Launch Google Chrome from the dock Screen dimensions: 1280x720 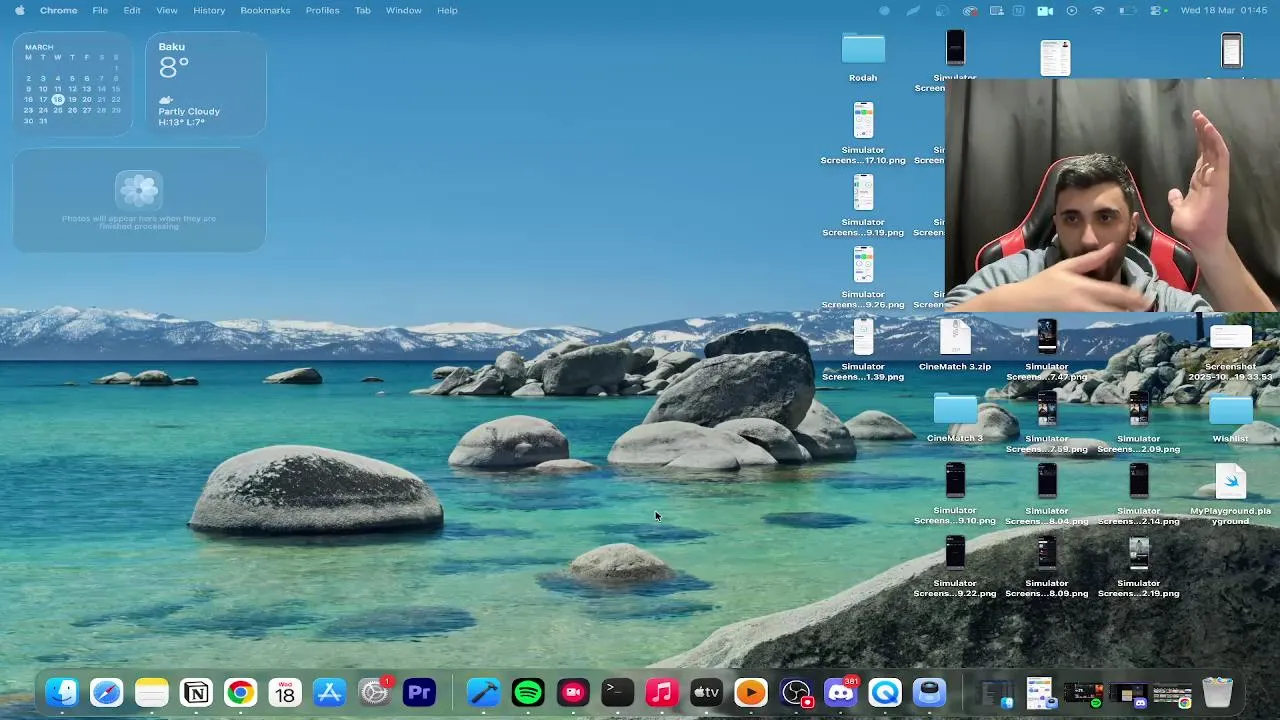point(240,692)
